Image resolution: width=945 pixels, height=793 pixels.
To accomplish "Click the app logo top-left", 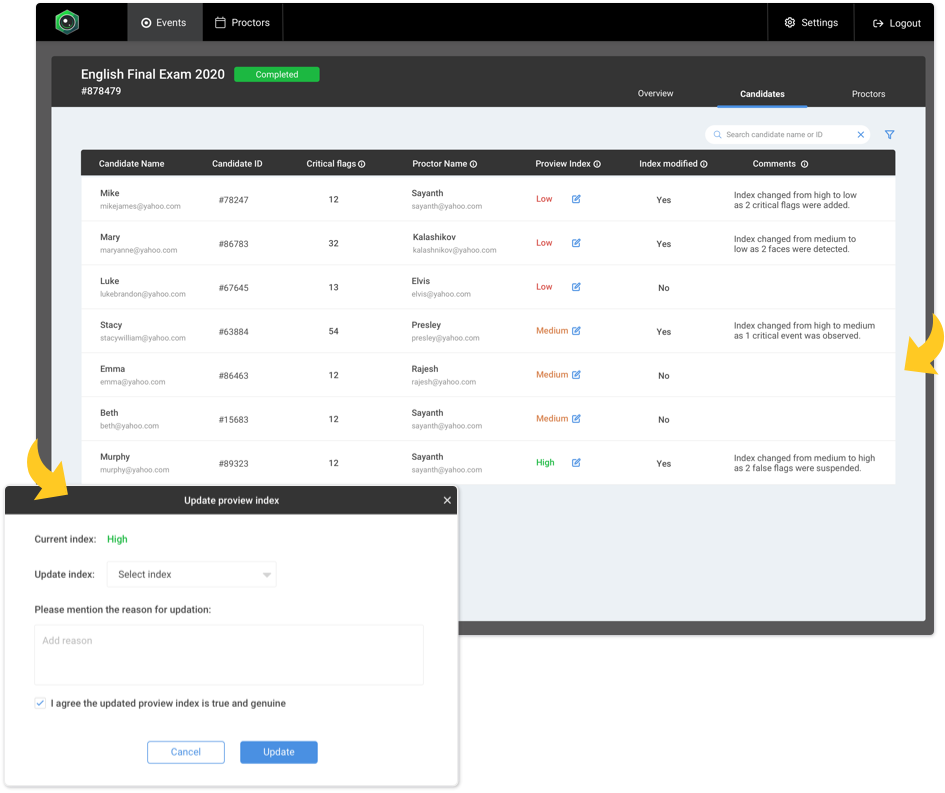I will [x=67, y=21].
